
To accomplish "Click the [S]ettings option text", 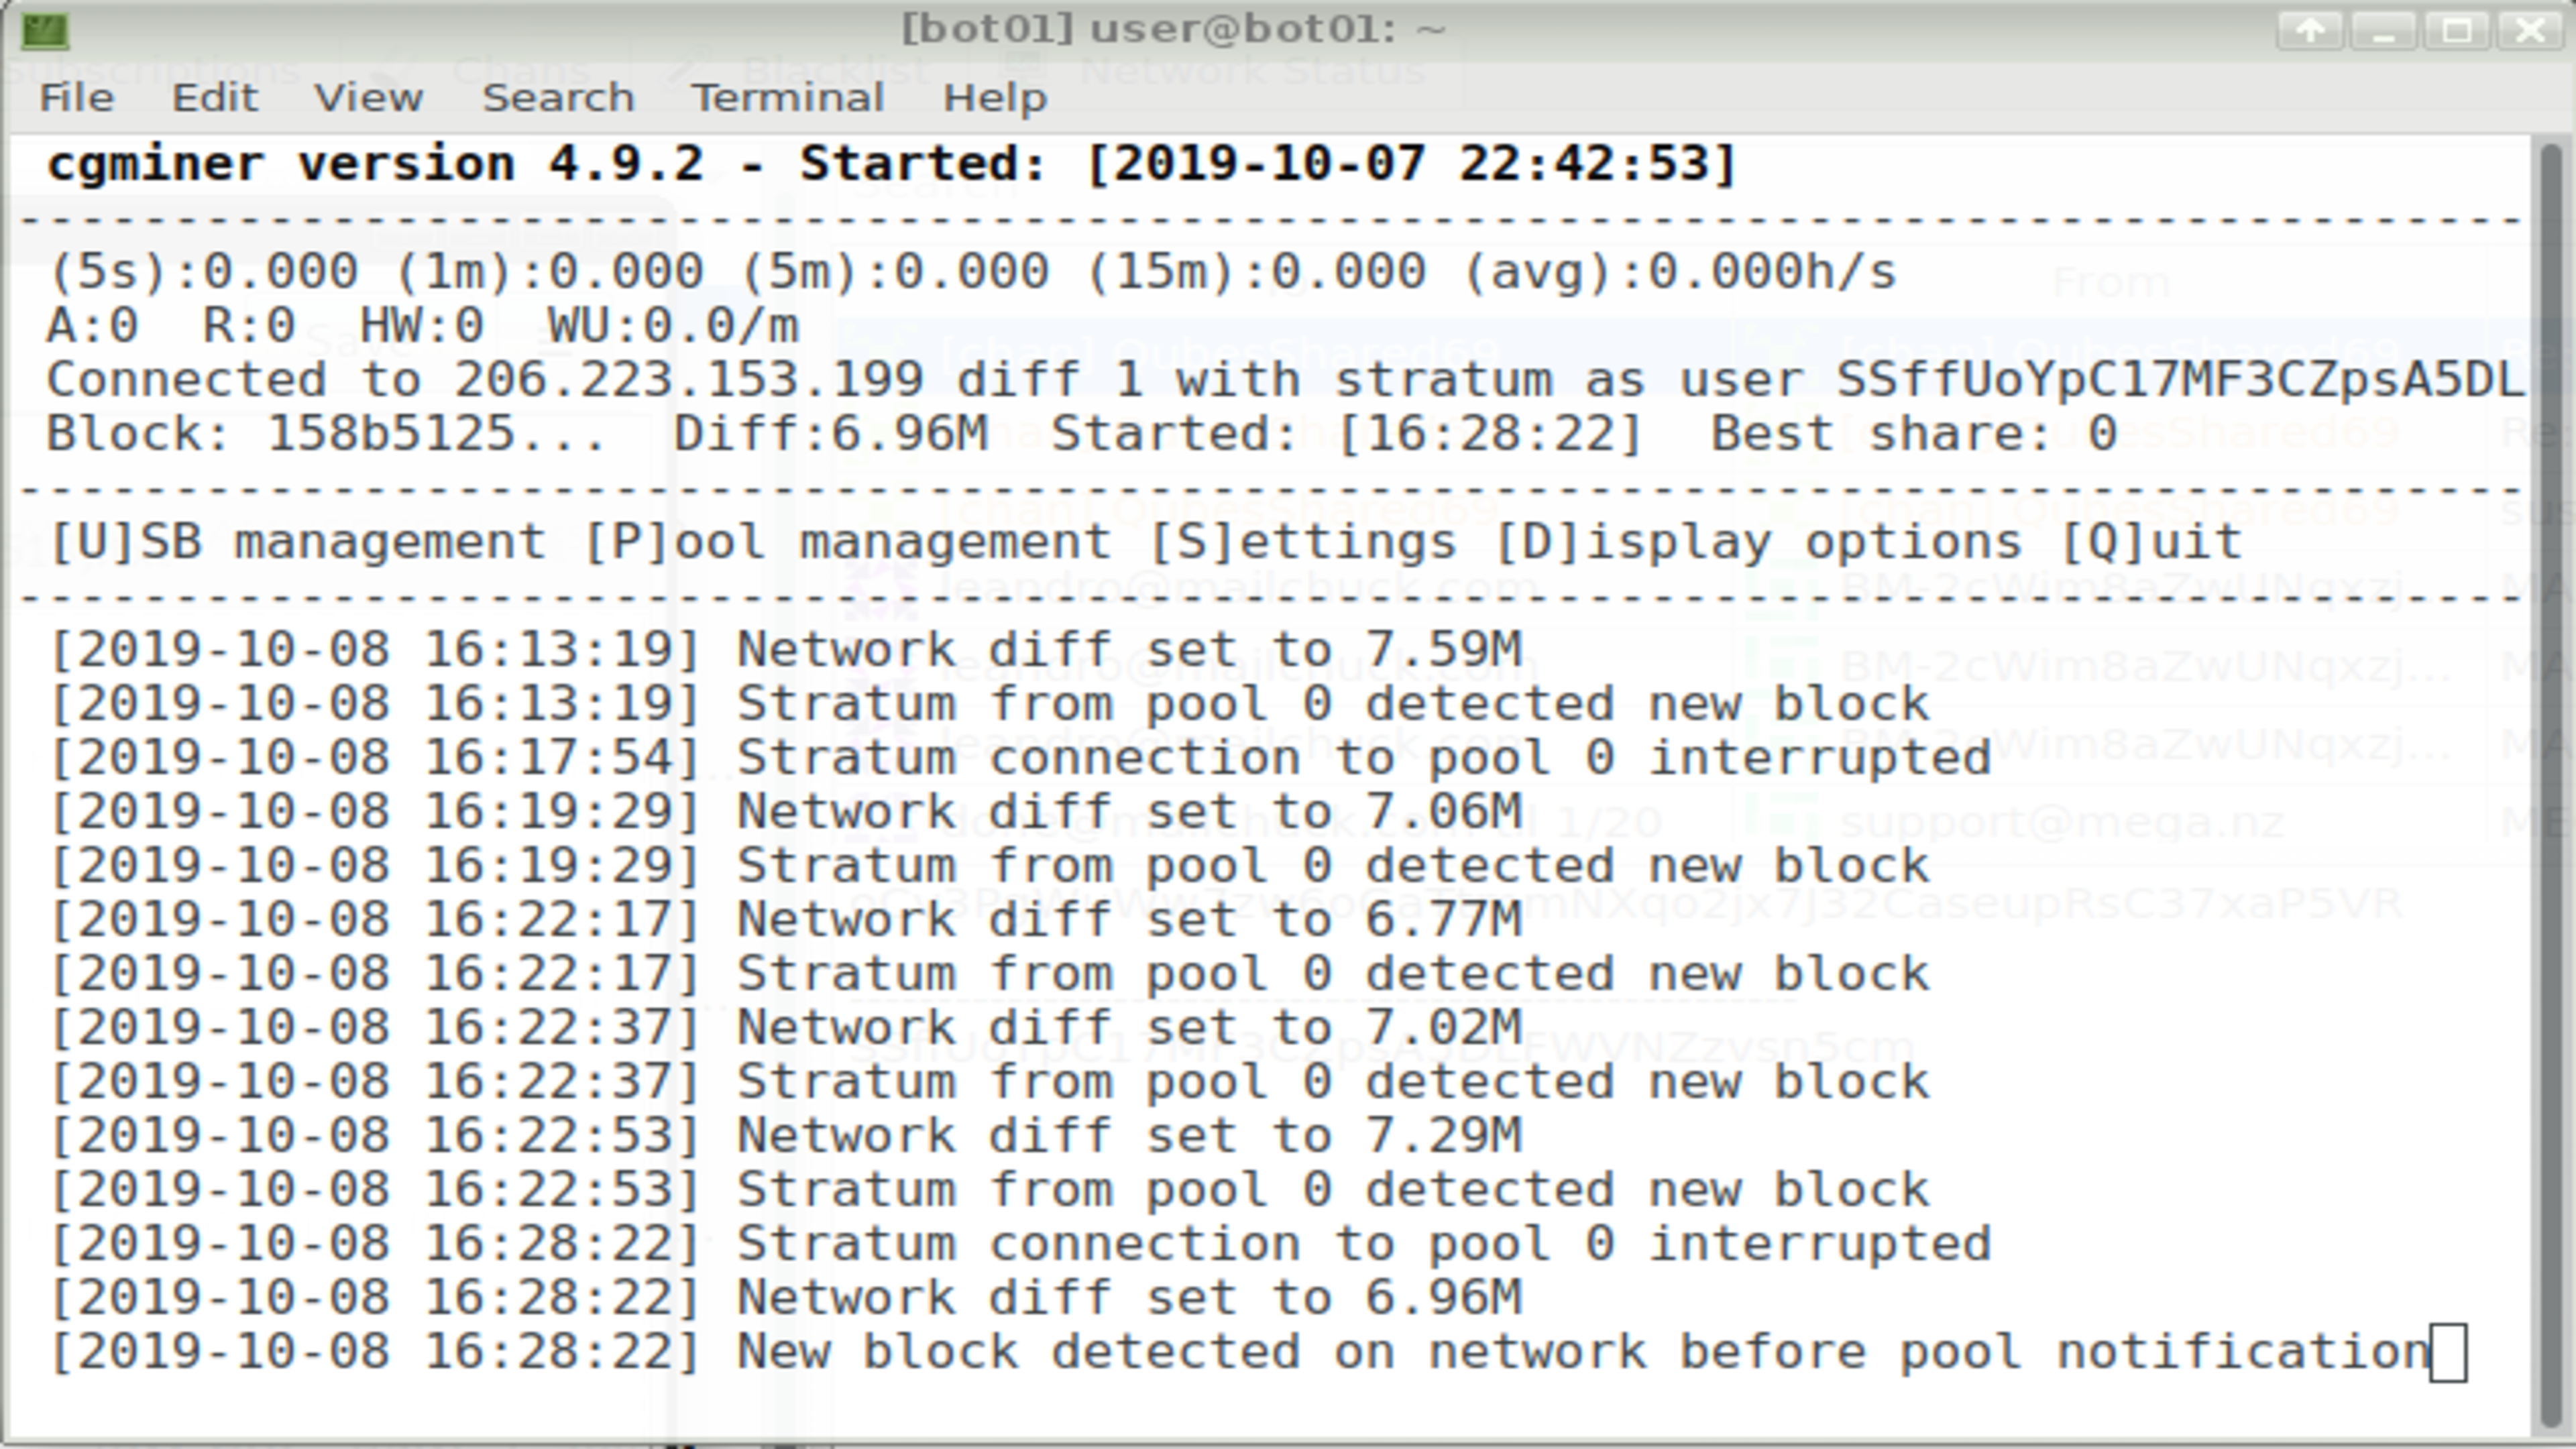I will [1303, 542].
